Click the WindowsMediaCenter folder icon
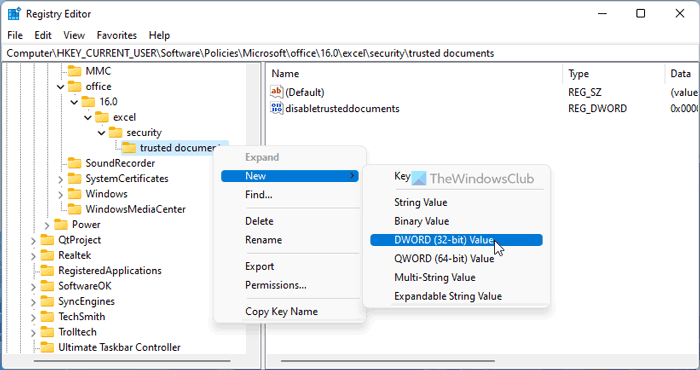The width and height of the screenshot is (700, 370). (75, 209)
